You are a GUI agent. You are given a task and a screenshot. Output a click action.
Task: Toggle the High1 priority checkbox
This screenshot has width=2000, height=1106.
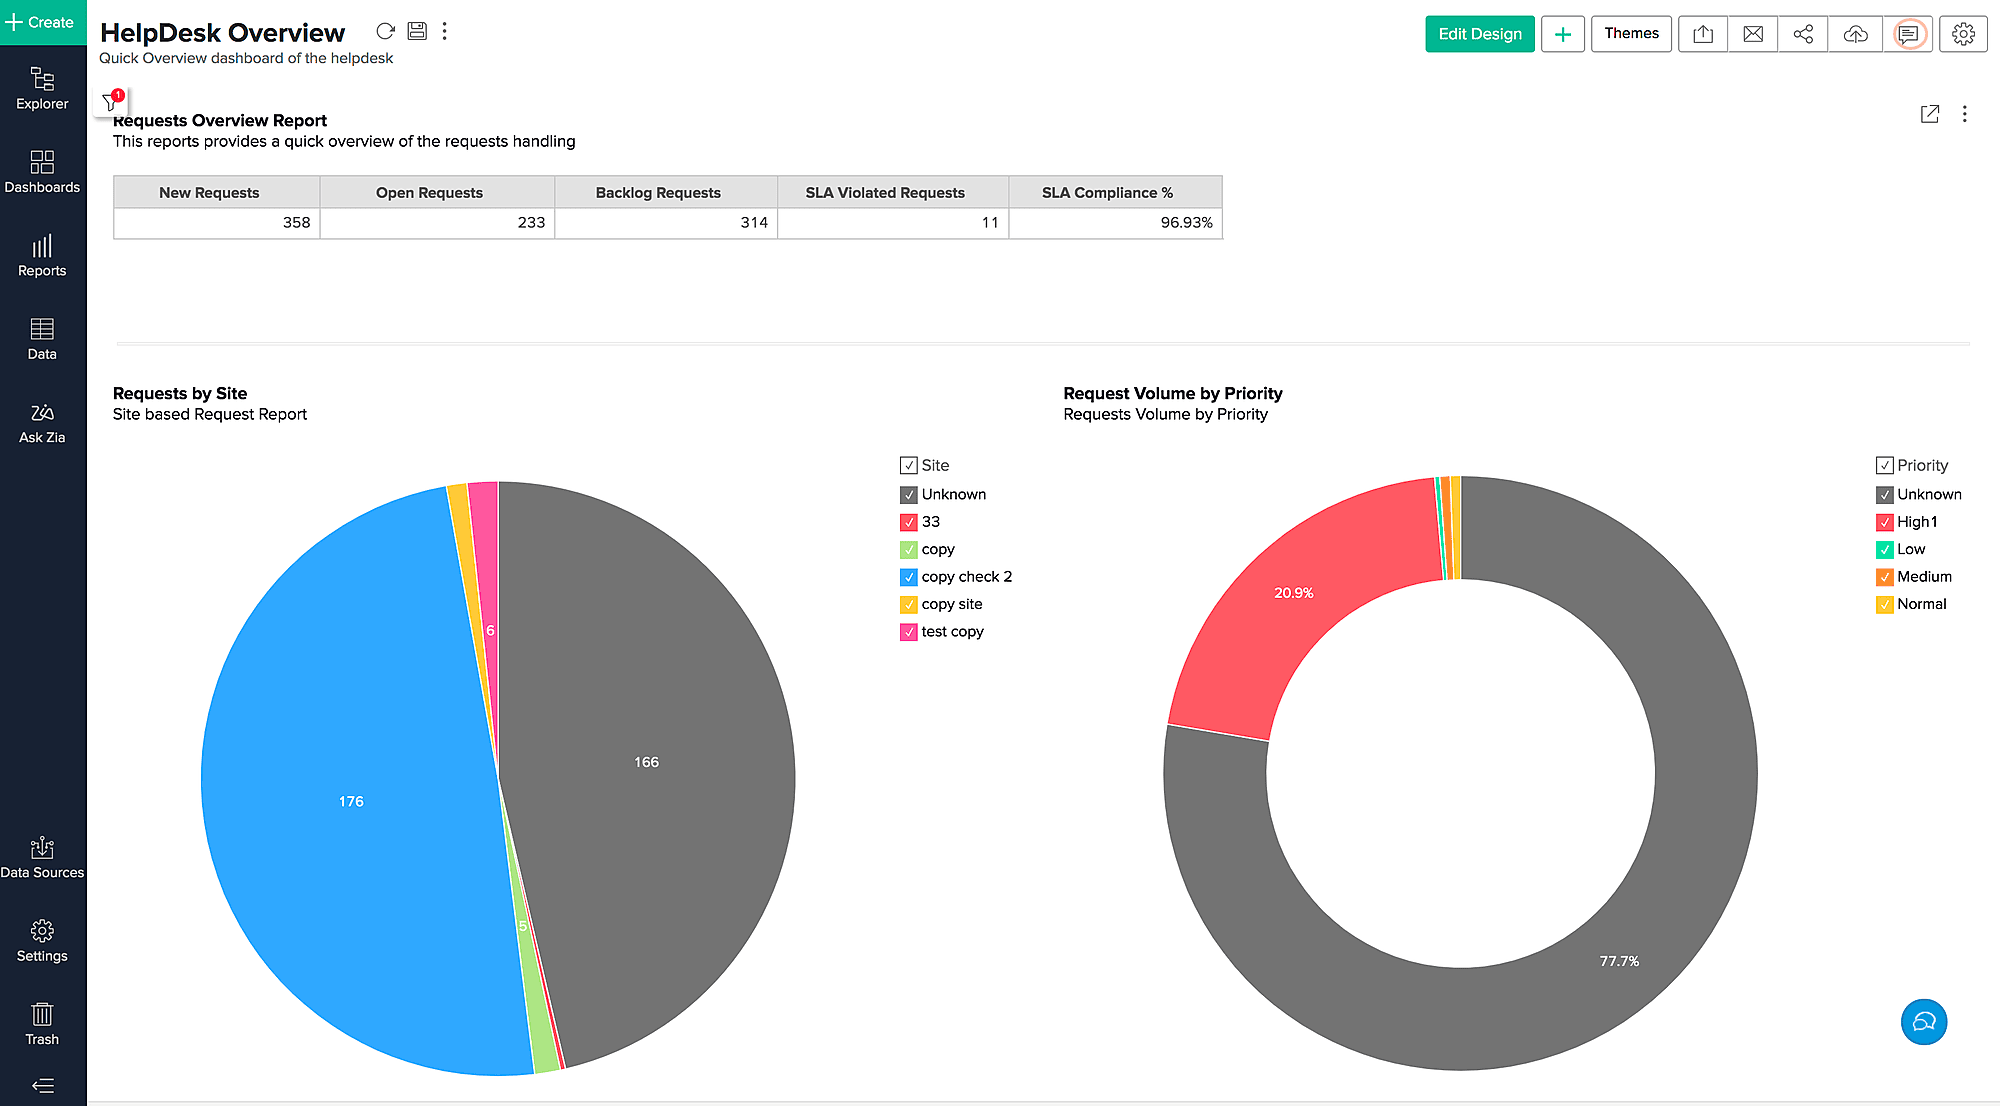[1885, 522]
